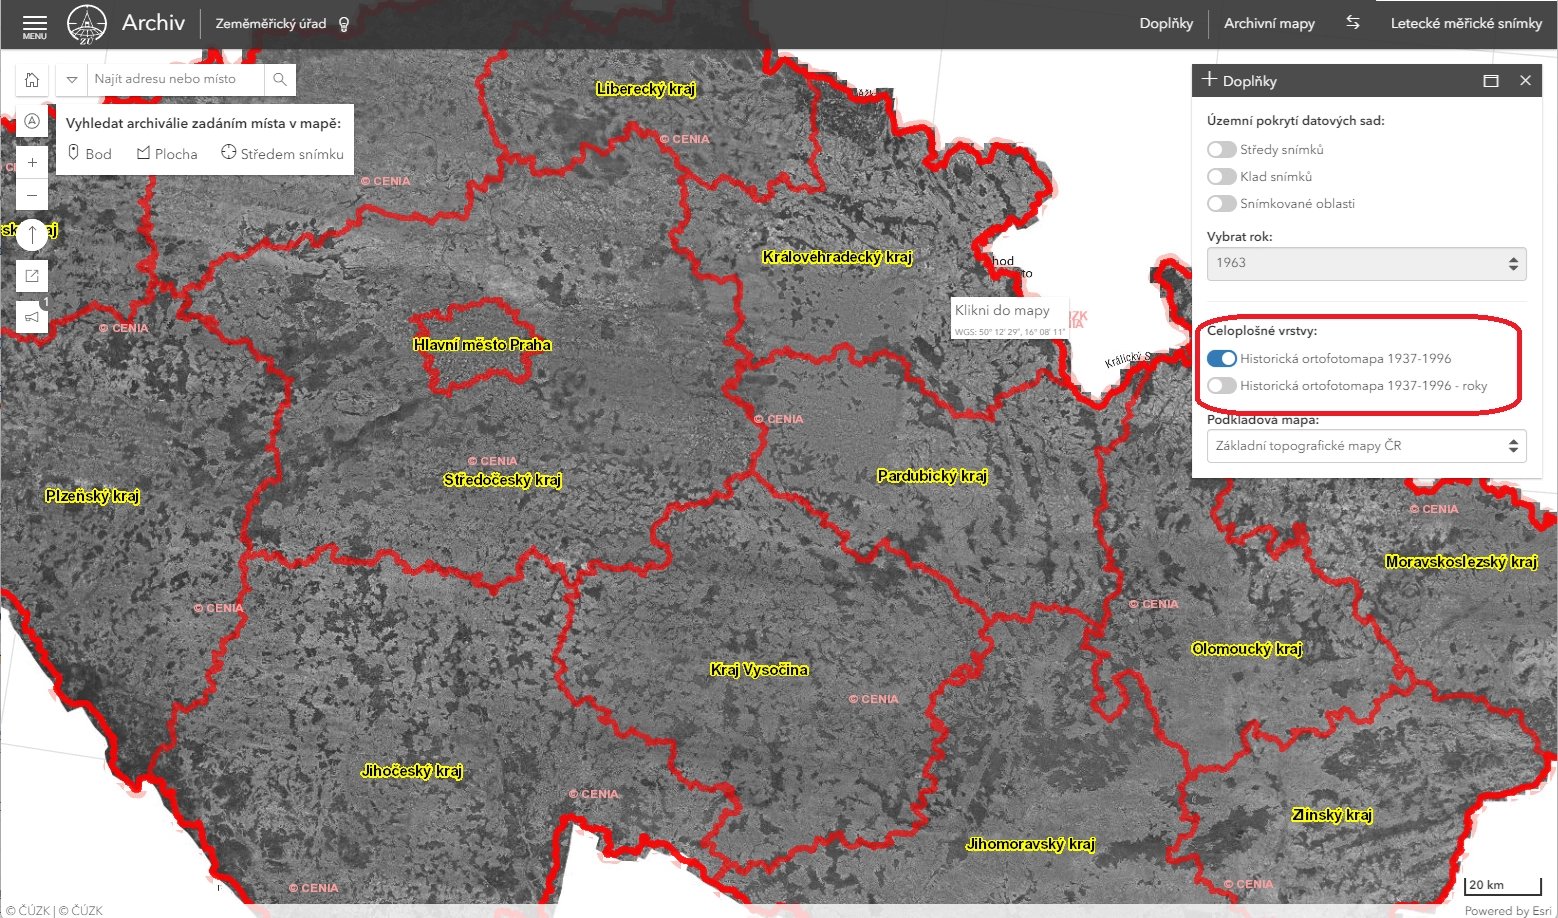Reset map orientation with north arrow
The image size is (1558, 918).
click(32, 235)
